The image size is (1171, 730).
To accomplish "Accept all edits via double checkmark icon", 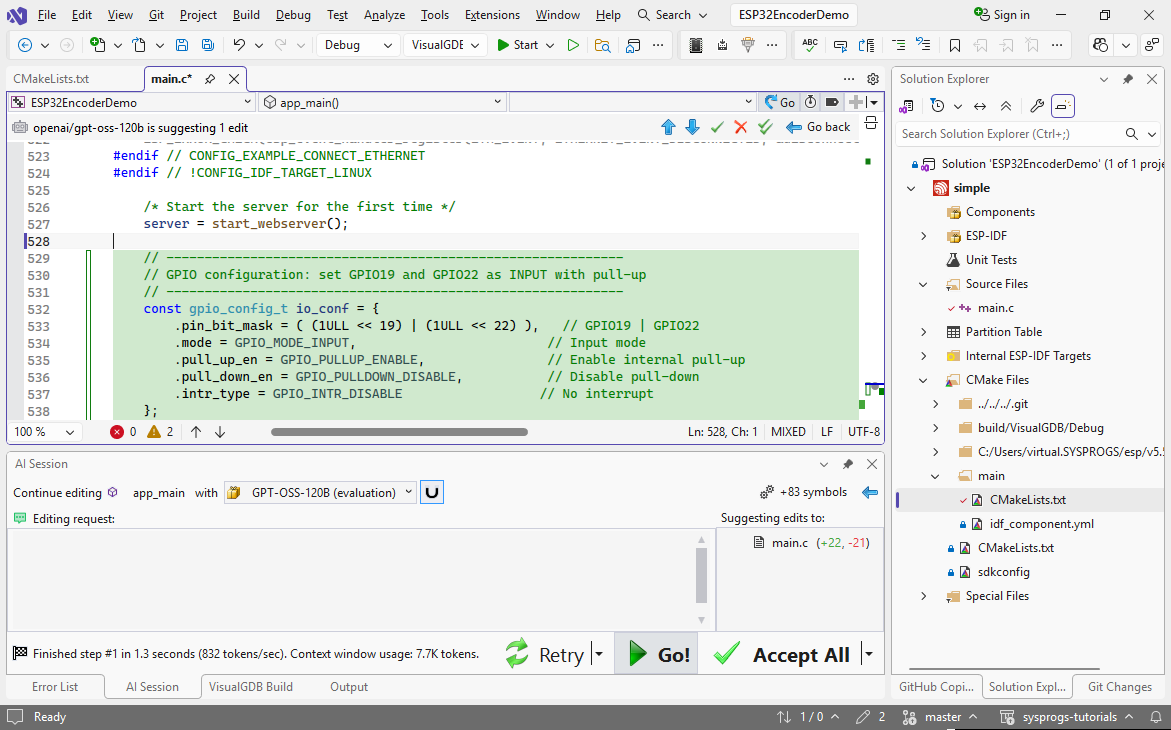I will [x=765, y=127].
